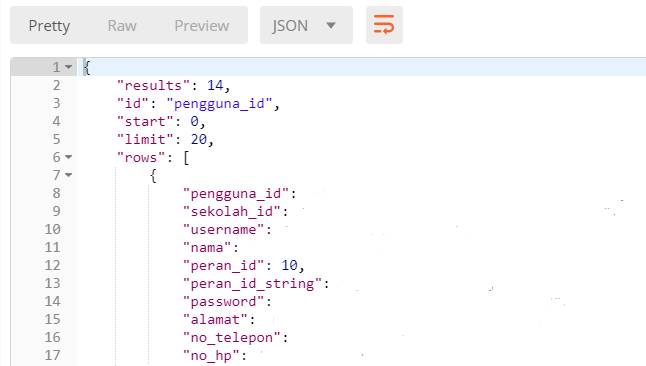646x366 pixels.
Task: Collapse the first row object at line 7
Action: pyautogui.click(x=69, y=175)
